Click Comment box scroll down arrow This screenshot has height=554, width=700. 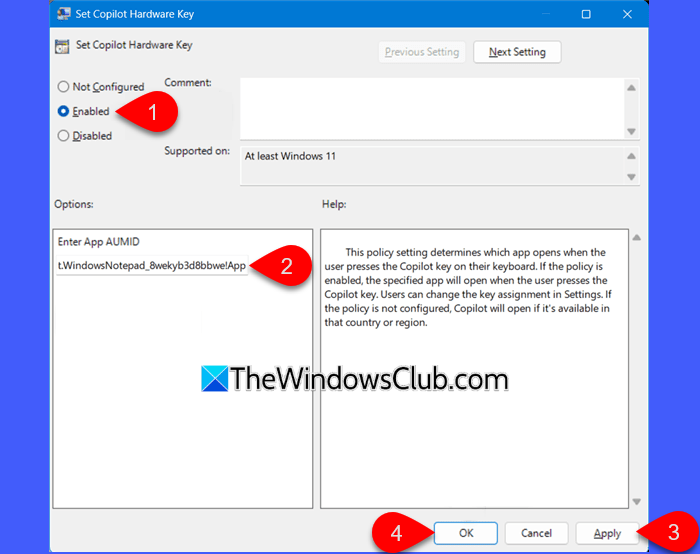coord(631,131)
